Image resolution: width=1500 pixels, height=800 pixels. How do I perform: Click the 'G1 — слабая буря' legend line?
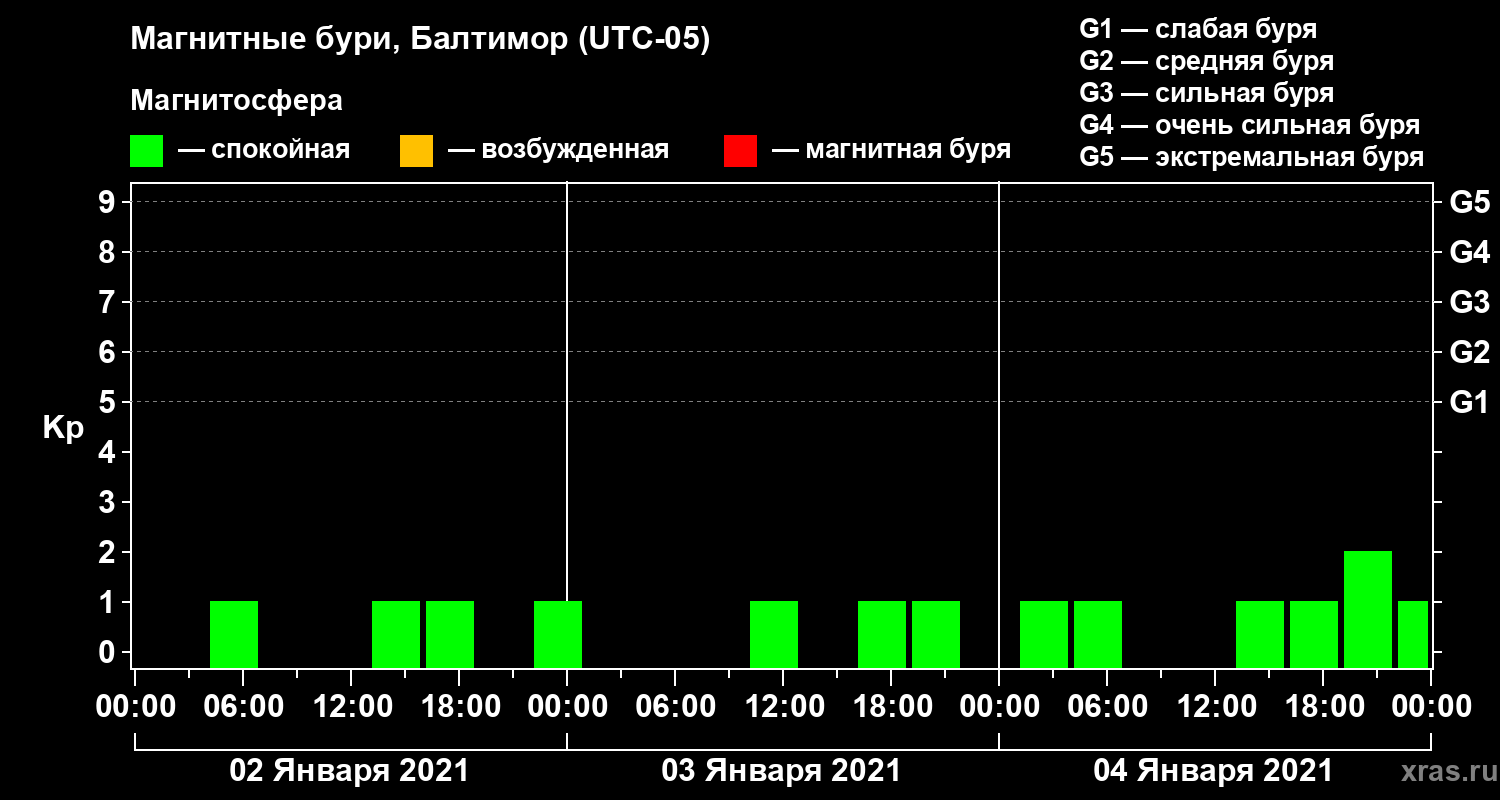point(1198,29)
